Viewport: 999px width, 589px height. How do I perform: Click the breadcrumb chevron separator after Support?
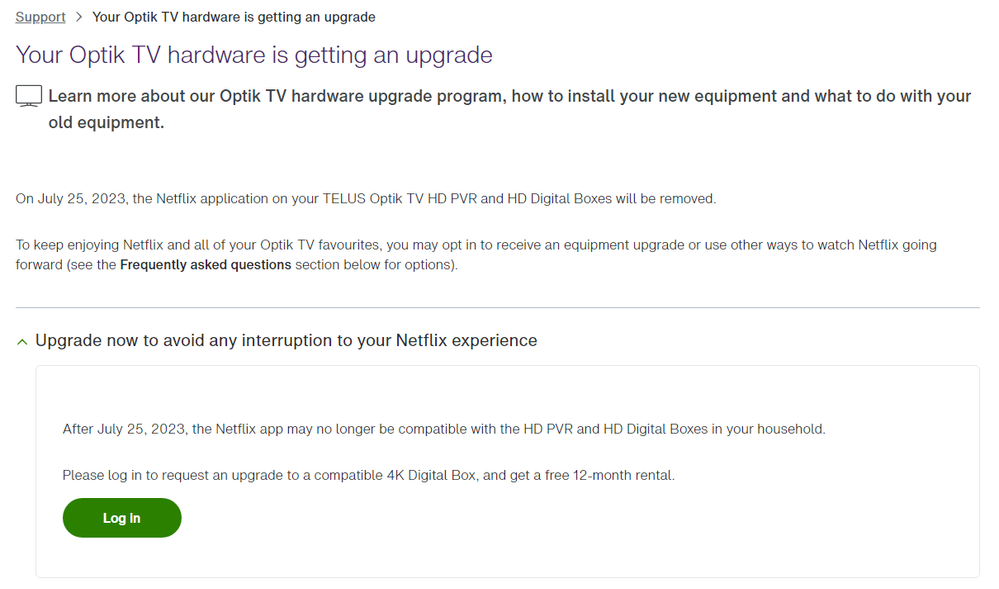tap(79, 17)
